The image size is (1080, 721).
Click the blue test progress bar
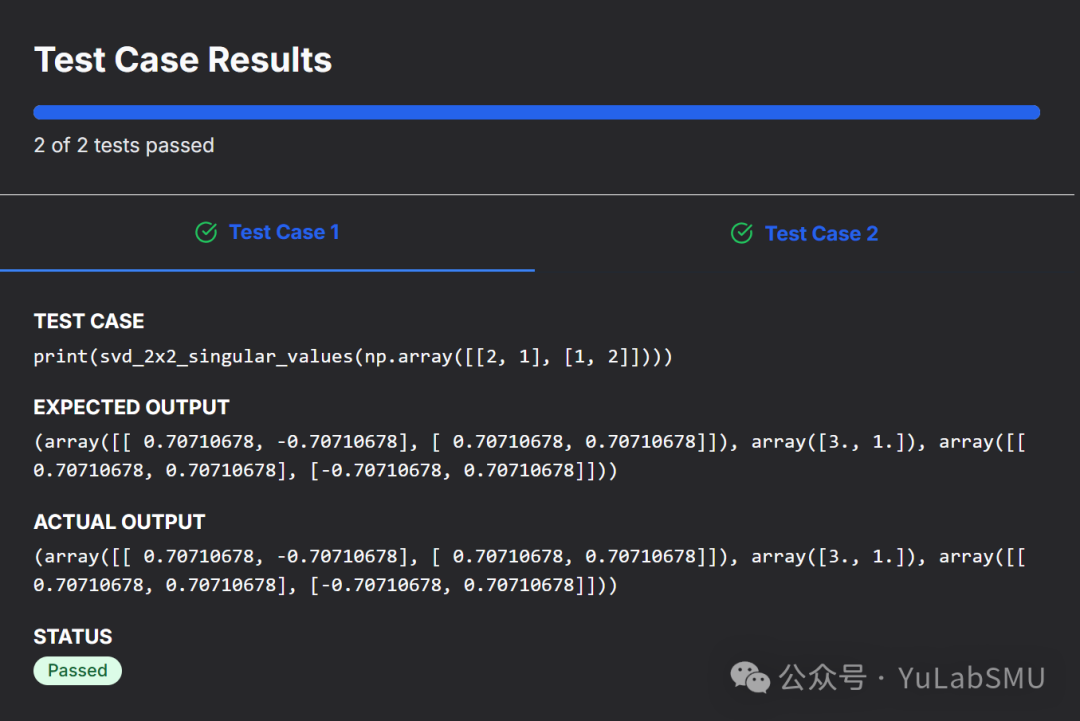point(536,112)
